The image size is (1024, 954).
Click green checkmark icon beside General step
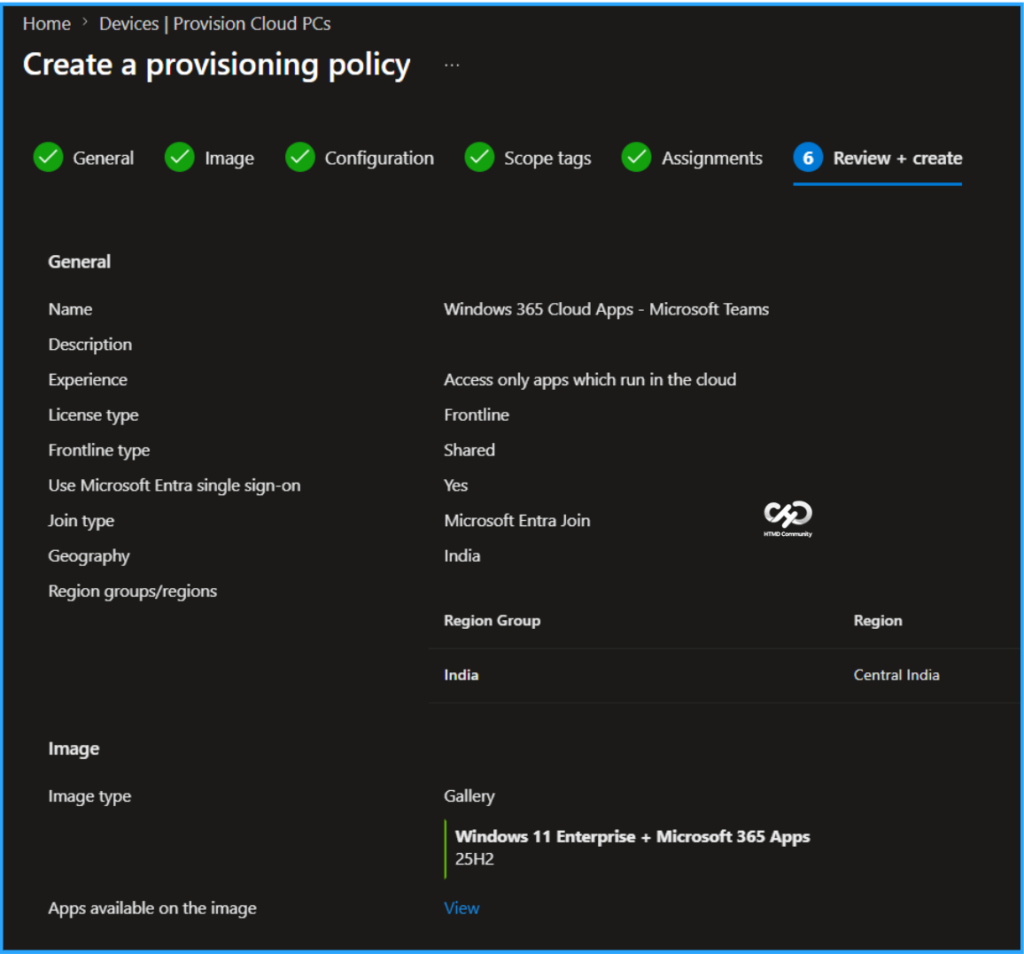[48, 157]
